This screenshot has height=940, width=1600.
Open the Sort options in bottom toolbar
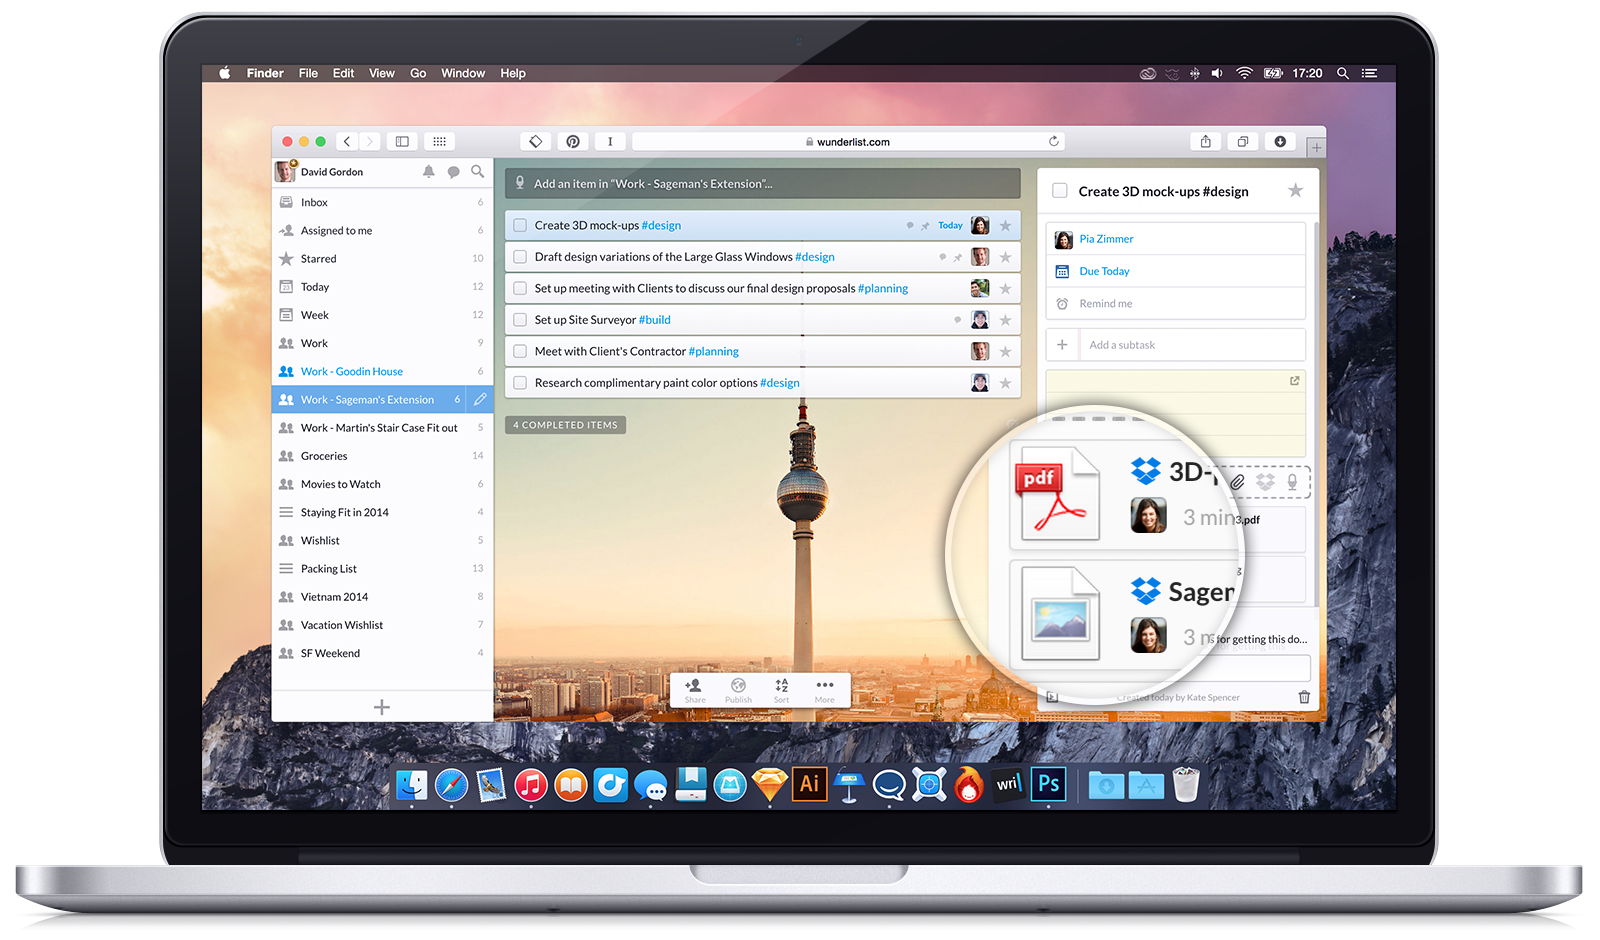pos(781,690)
